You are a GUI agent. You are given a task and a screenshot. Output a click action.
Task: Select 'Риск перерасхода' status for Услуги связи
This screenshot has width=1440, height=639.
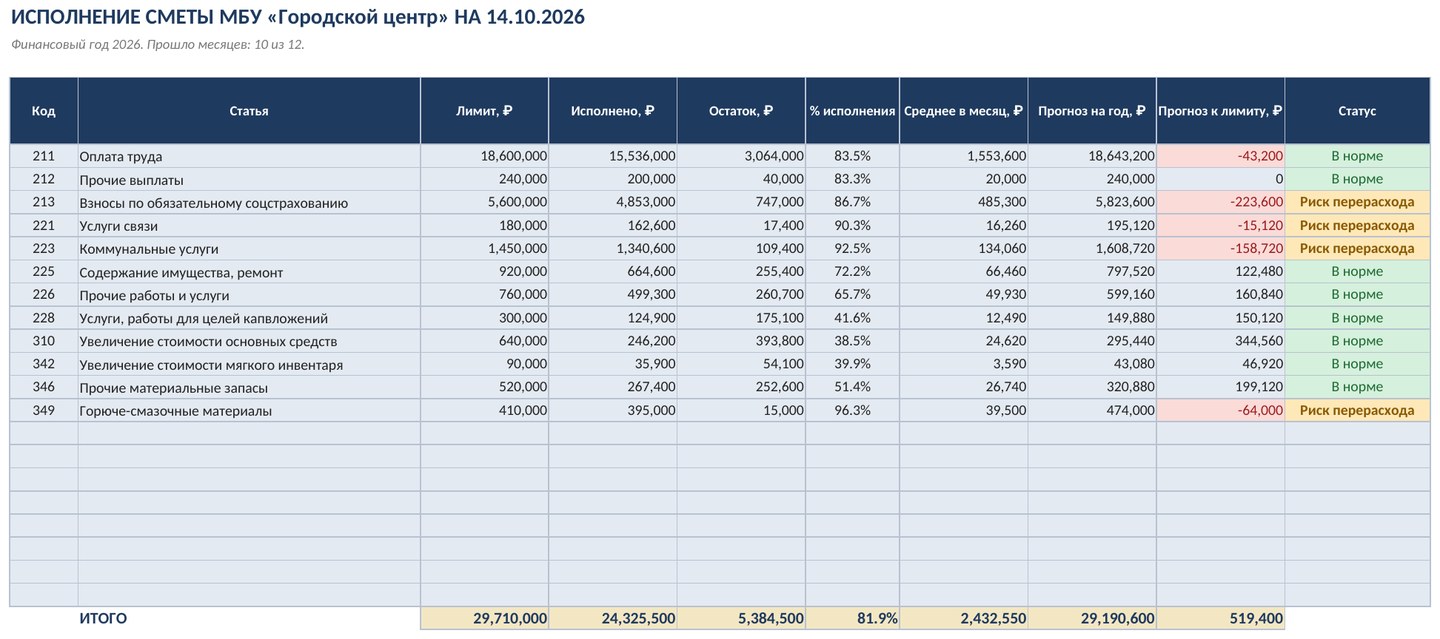point(1357,225)
